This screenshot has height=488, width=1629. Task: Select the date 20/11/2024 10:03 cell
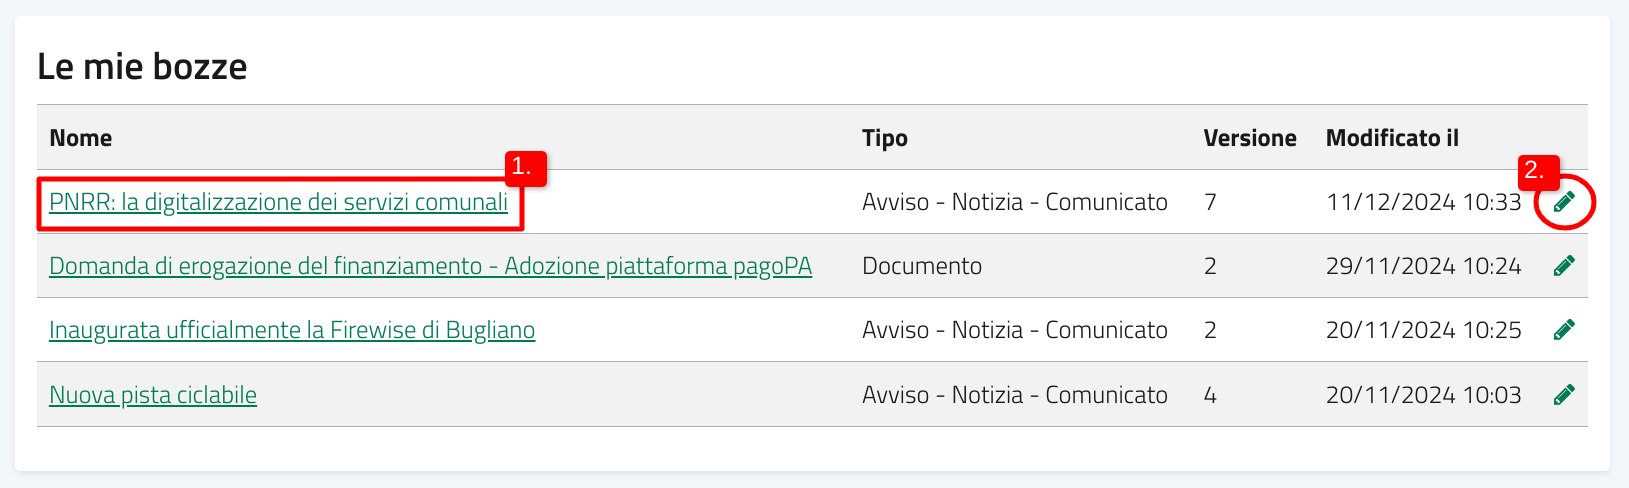(1424, 395)
